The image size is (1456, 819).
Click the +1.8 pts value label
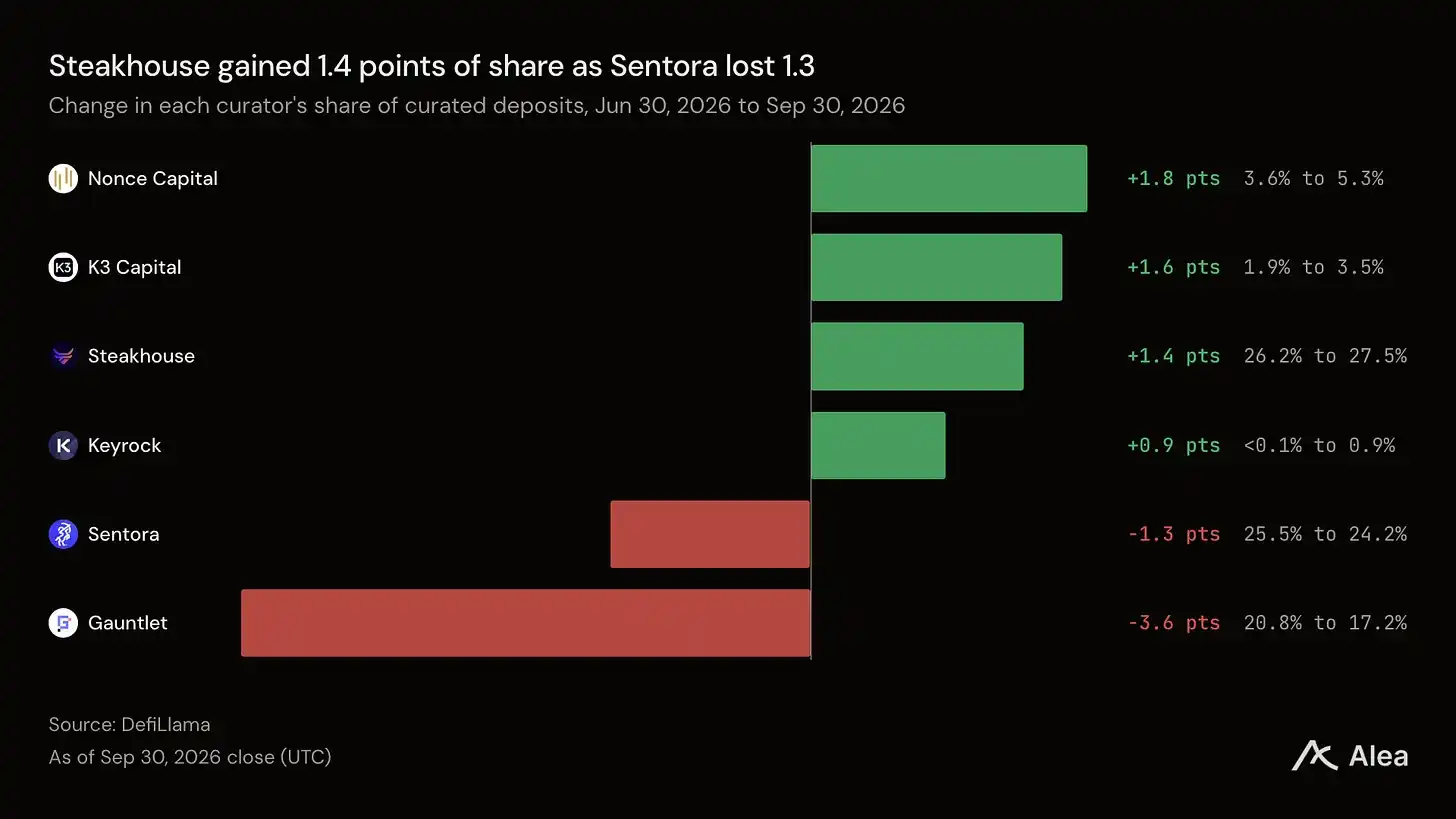pos(1173,179)
